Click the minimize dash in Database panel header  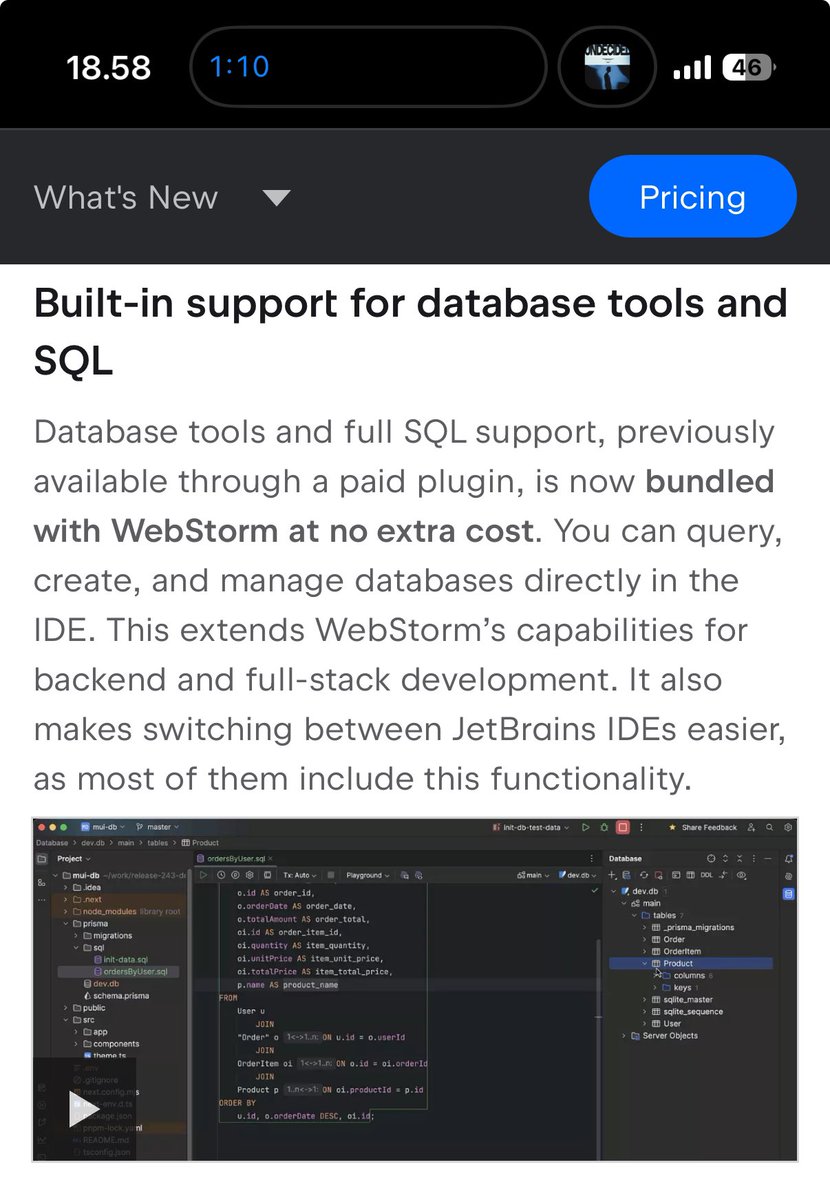tap(767, 858)
